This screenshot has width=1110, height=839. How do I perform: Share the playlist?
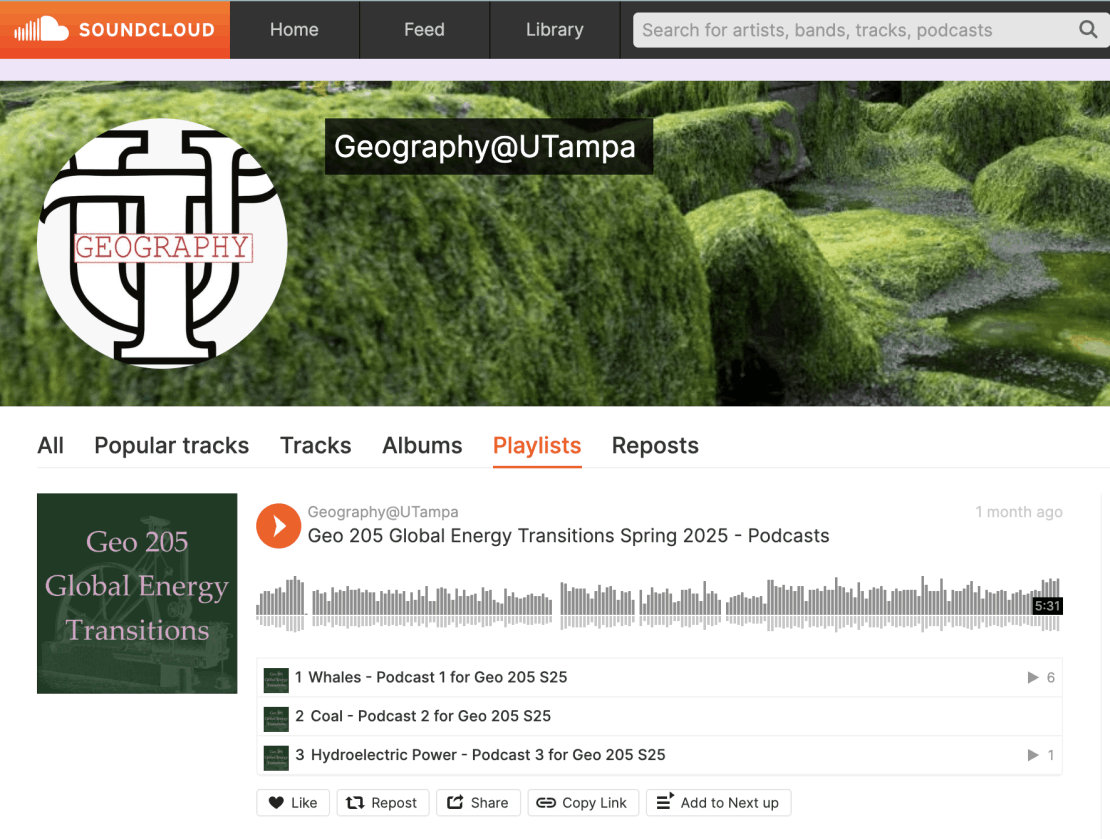click(478, 803)
